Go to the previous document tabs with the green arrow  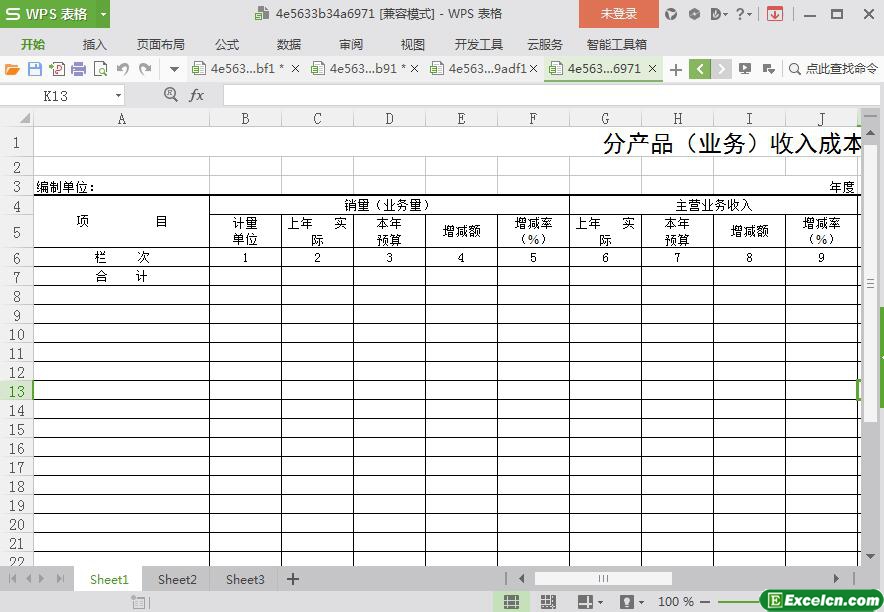point(700,69)
